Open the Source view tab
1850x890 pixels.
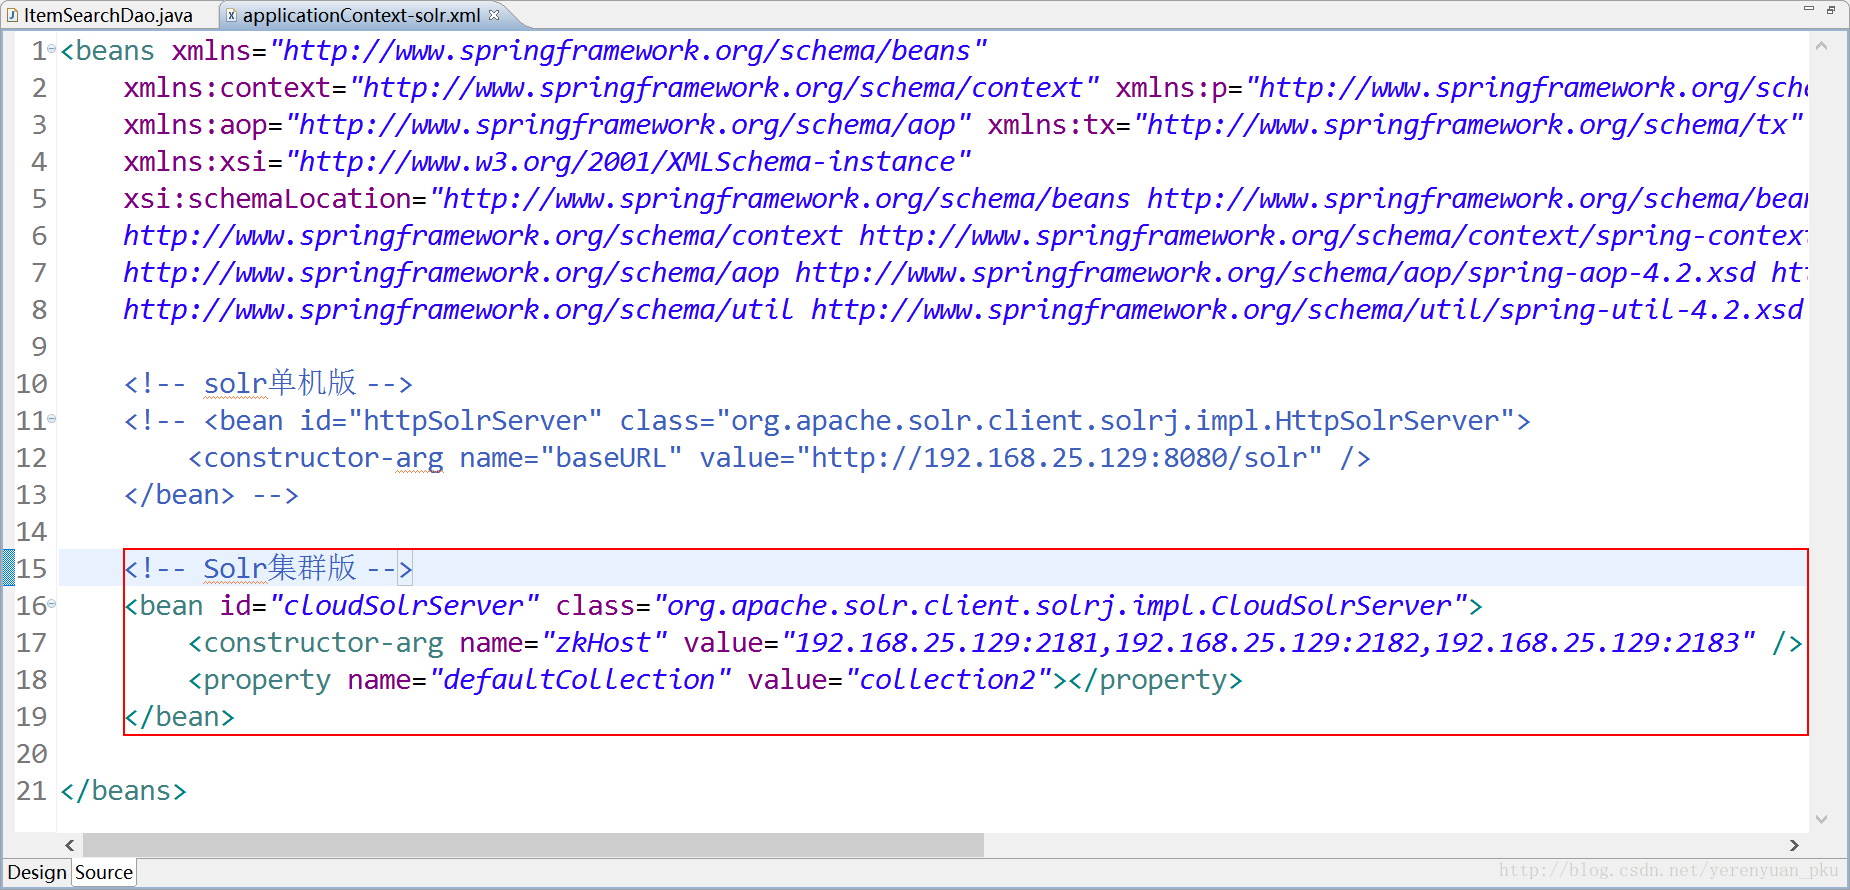tap(104, 872)
